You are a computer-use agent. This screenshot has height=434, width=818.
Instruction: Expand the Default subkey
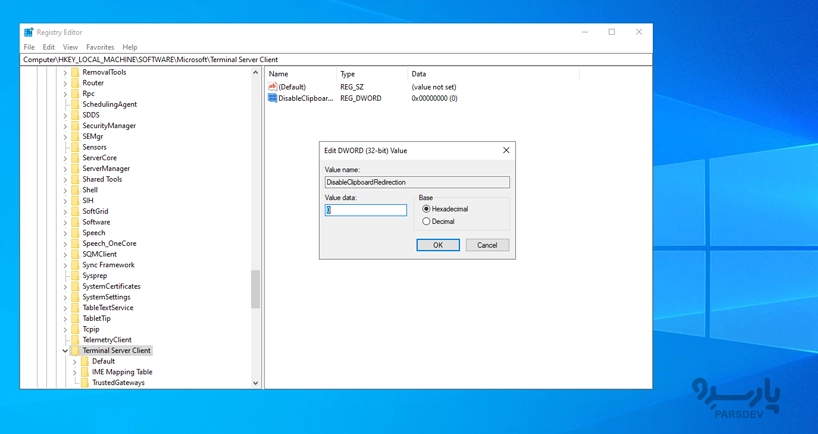pos(75,361)
